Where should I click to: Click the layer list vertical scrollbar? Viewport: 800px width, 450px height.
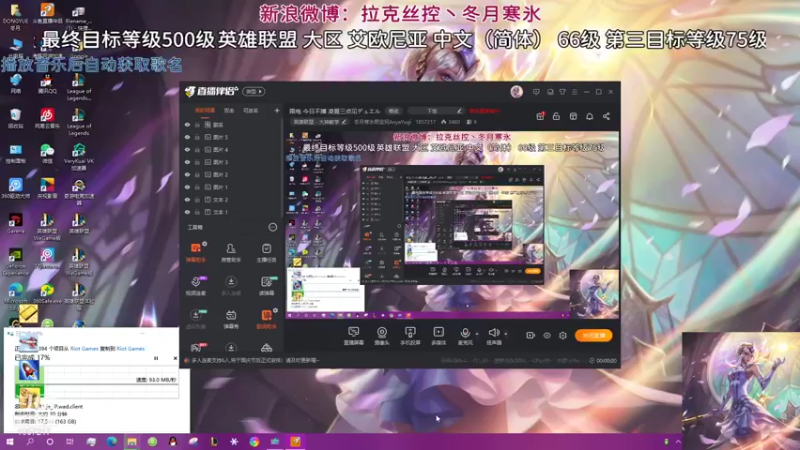(282, 168)
